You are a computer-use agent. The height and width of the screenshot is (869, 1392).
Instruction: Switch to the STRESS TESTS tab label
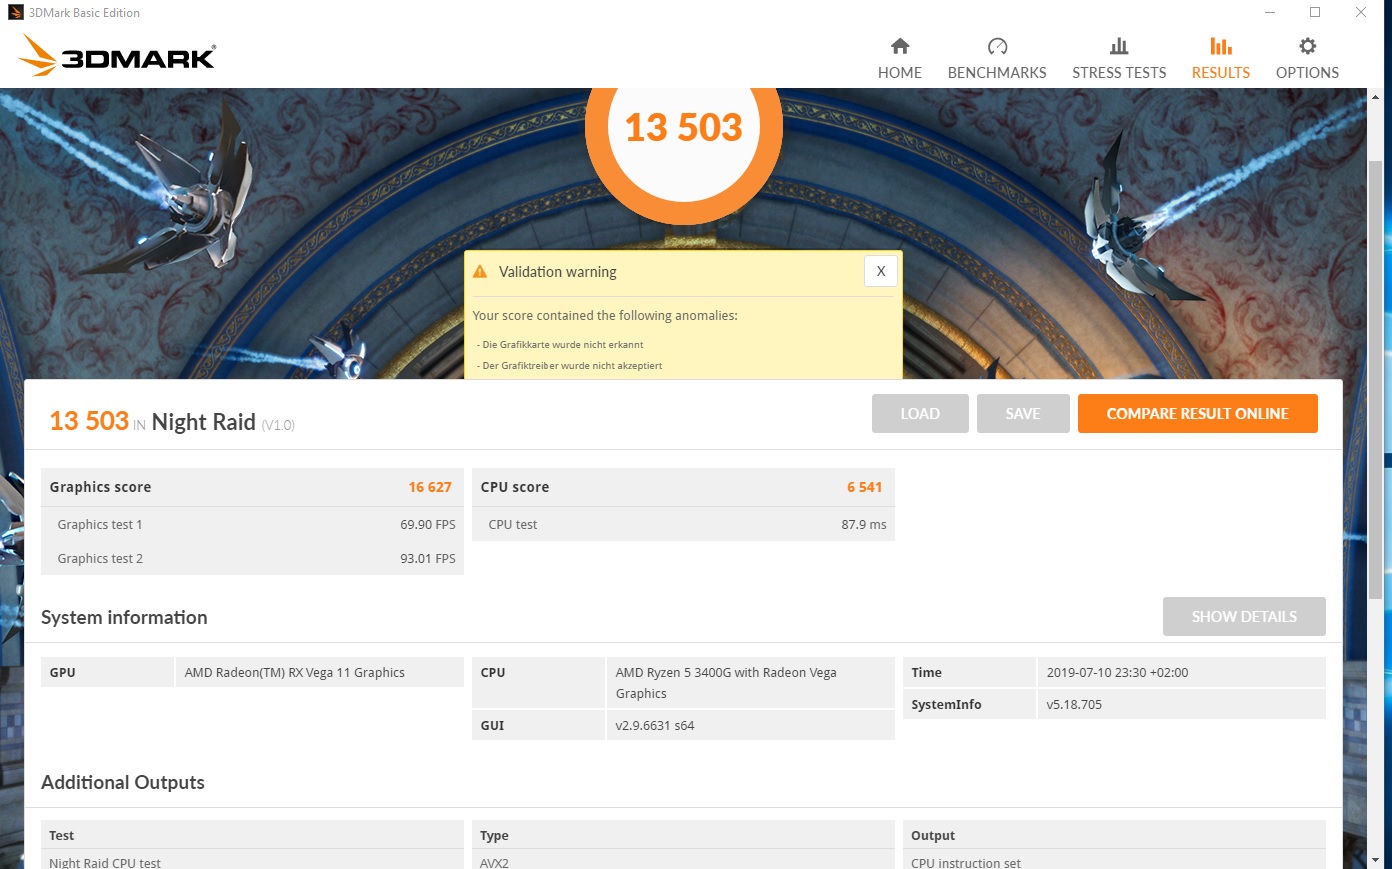(x=1119, y=73)
